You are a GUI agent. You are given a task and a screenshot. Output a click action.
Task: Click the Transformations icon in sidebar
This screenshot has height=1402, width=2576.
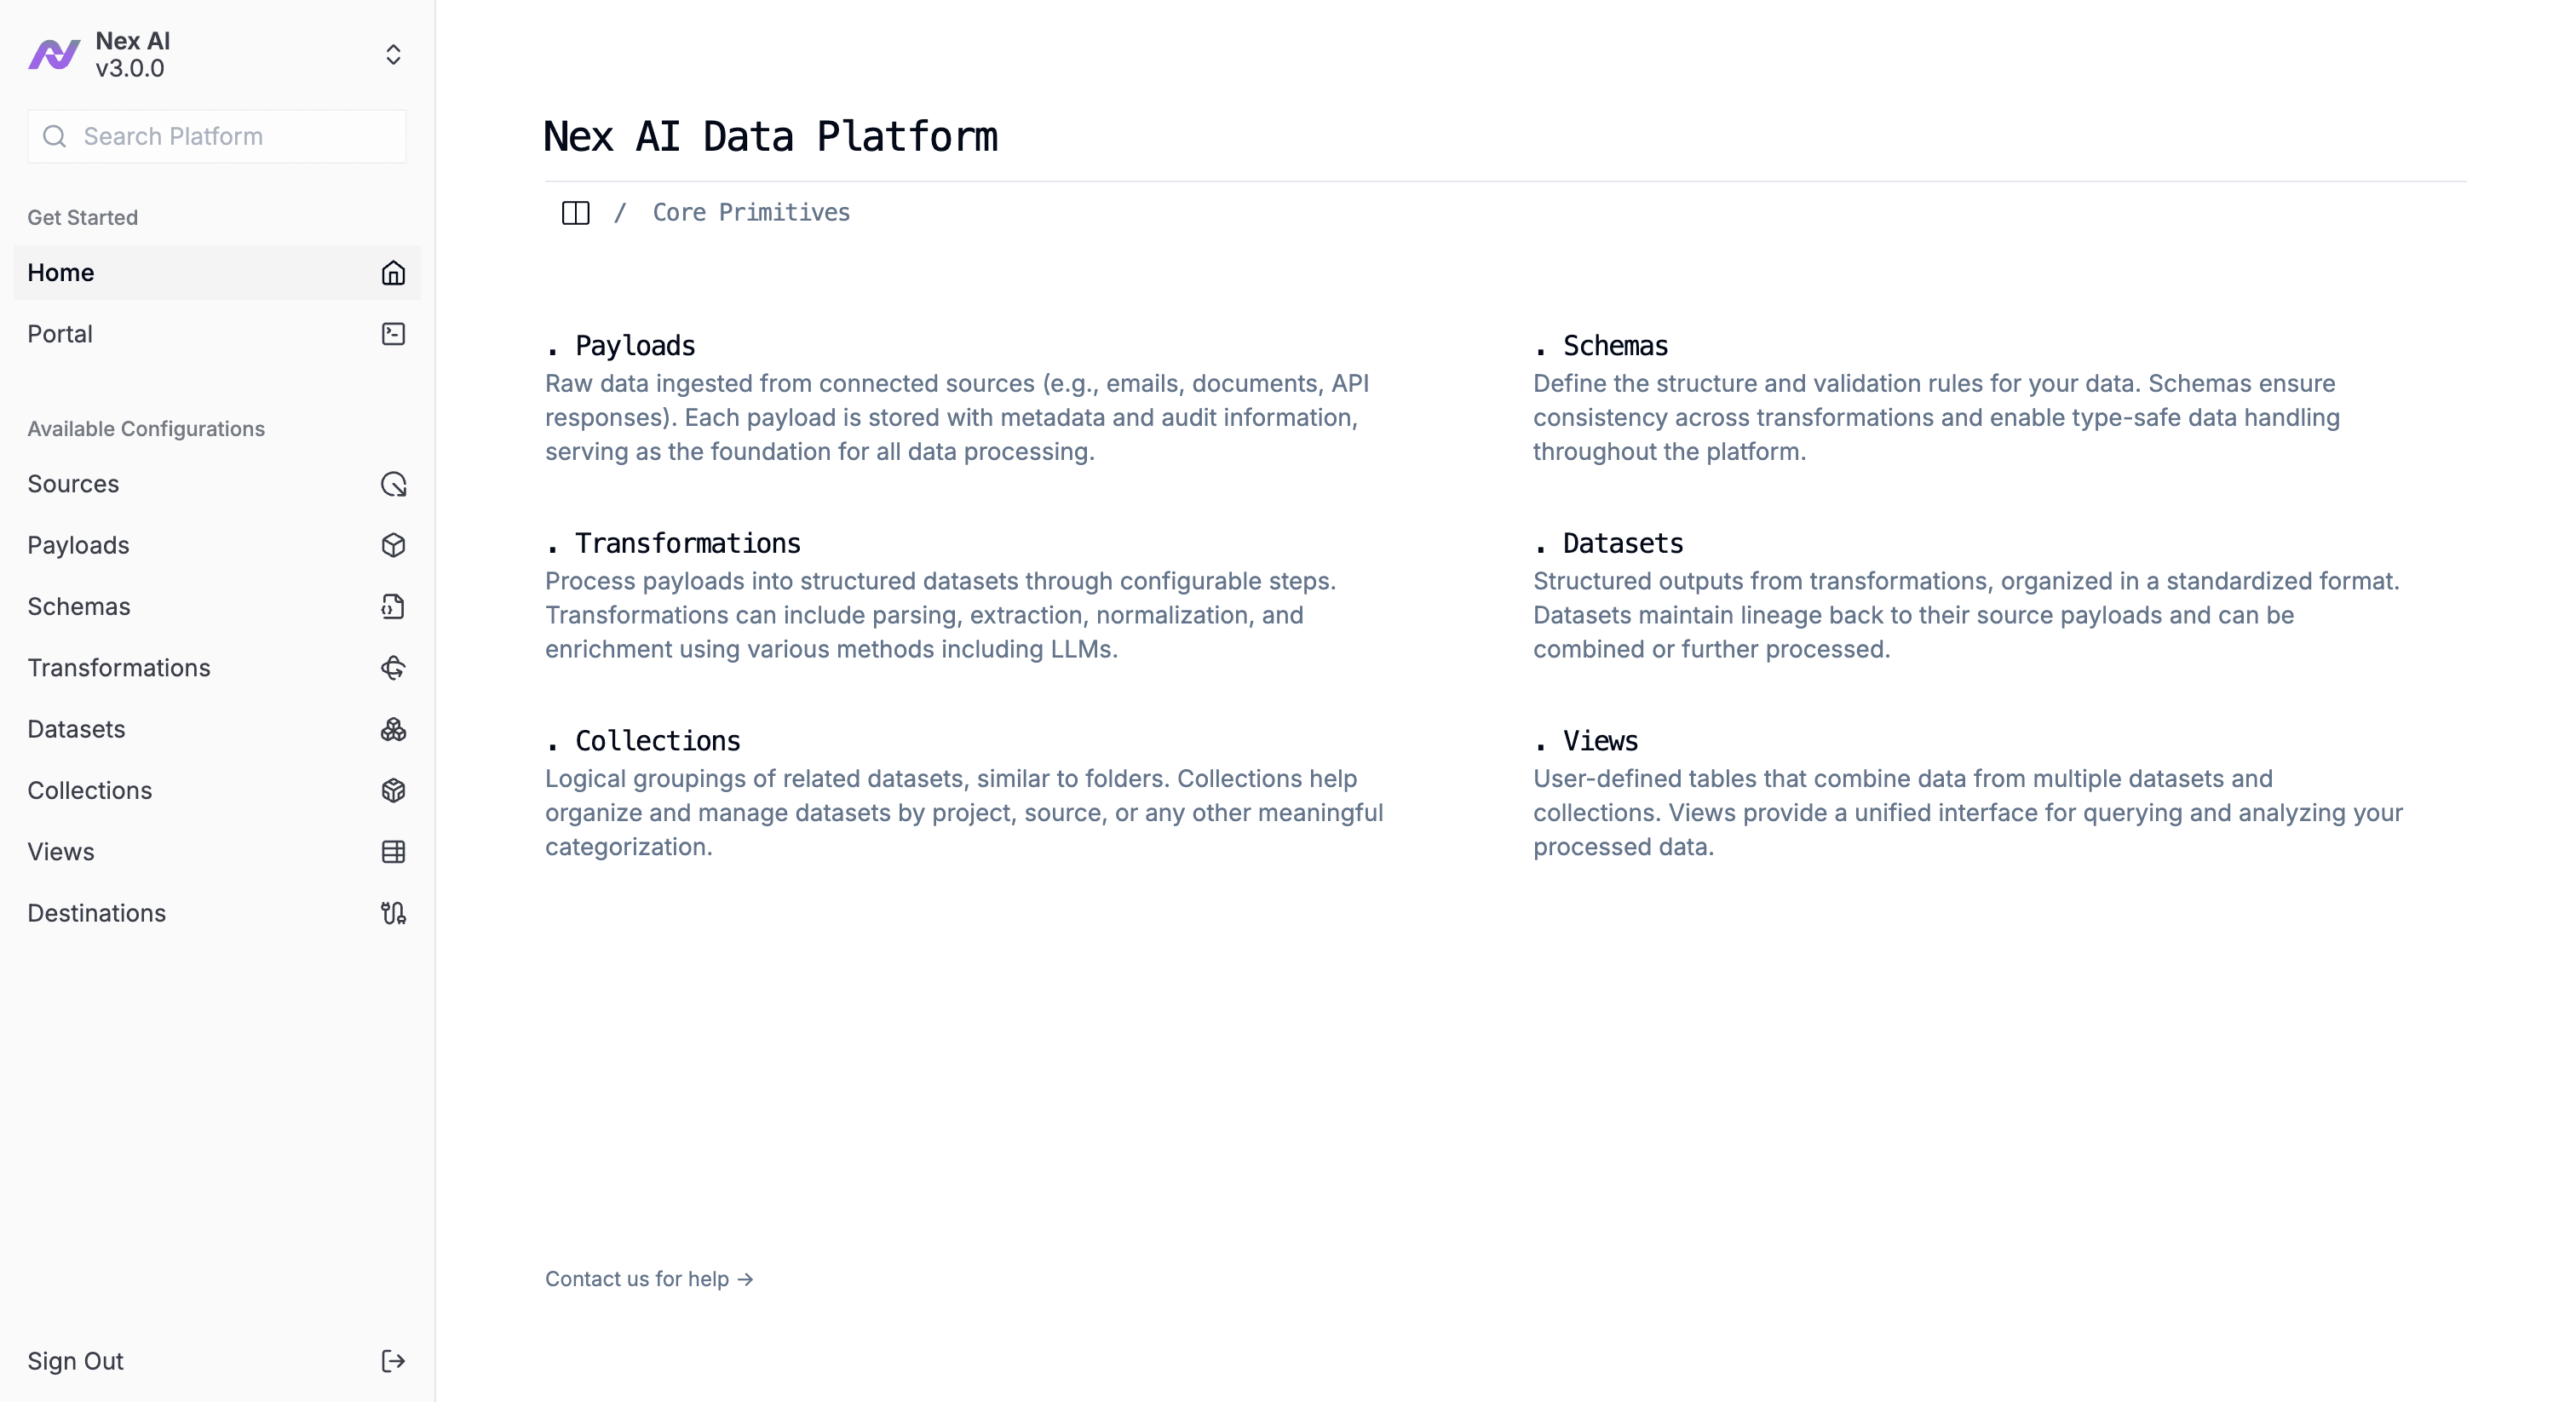pyautogui.click(x=393, y=668)
